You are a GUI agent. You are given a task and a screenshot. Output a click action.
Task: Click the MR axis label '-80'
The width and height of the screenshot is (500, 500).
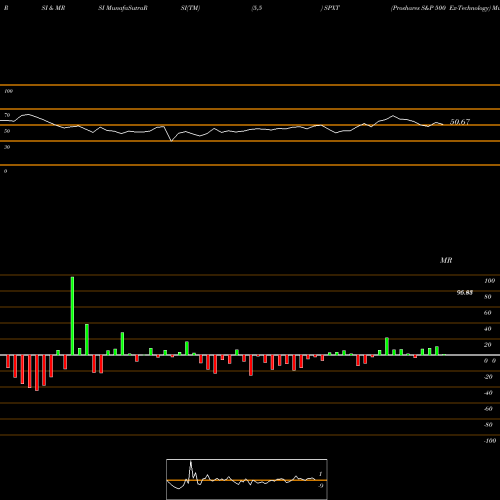tap(488, 425)
